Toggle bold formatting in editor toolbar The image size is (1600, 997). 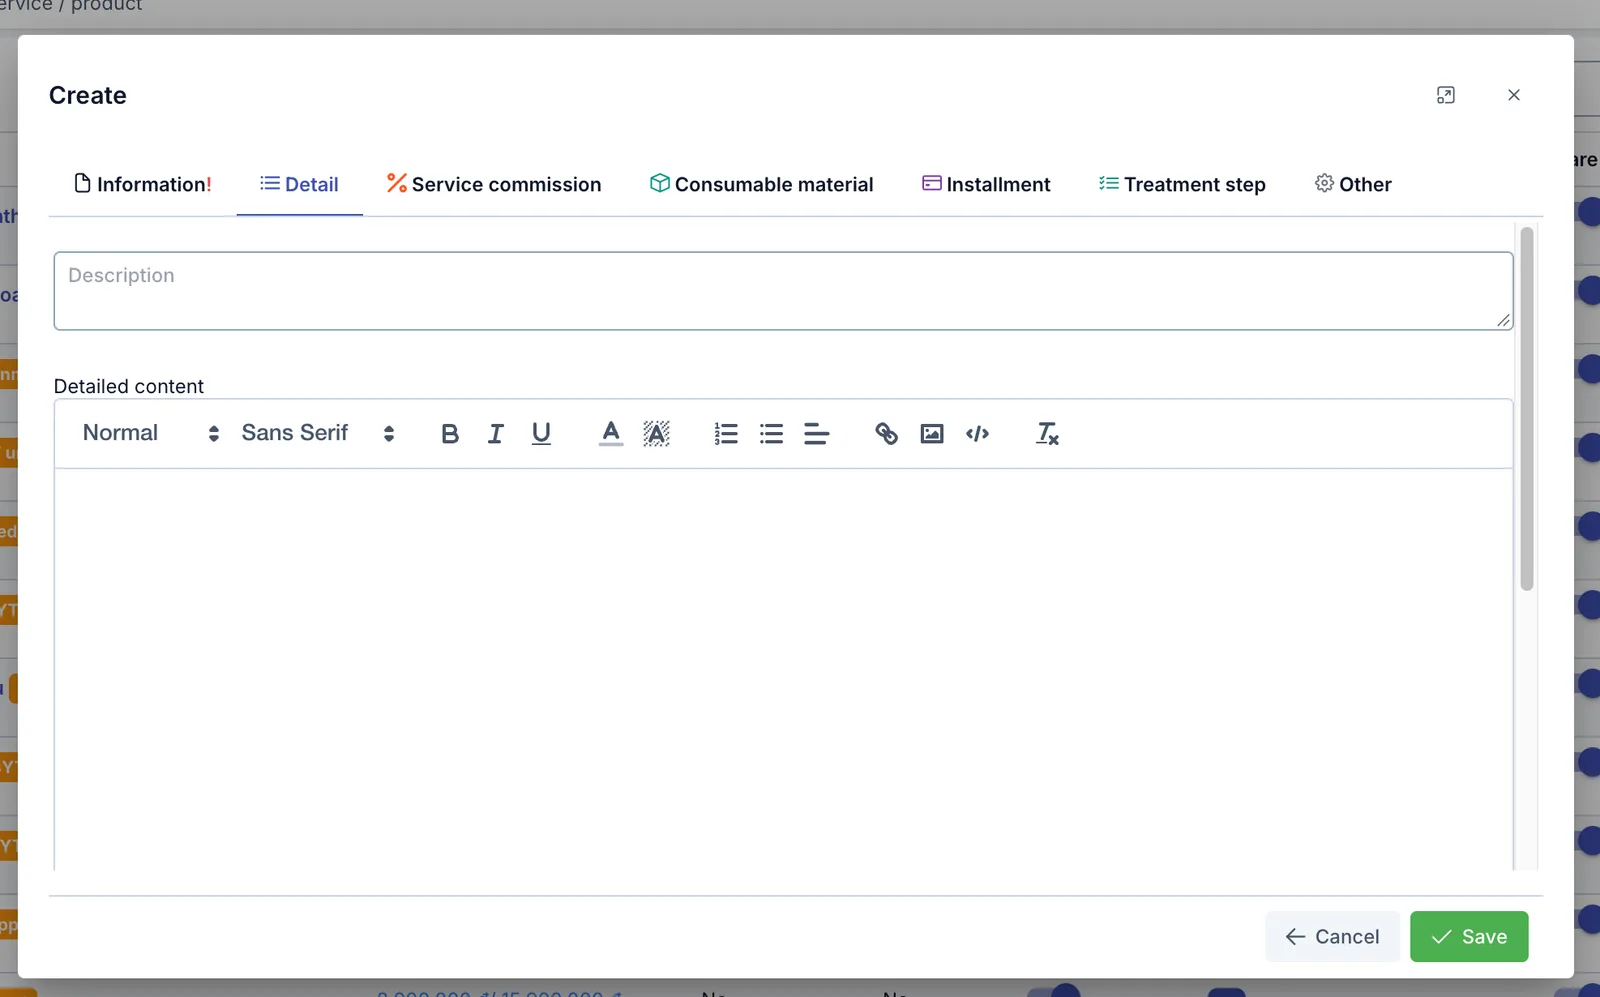point(450,434)
